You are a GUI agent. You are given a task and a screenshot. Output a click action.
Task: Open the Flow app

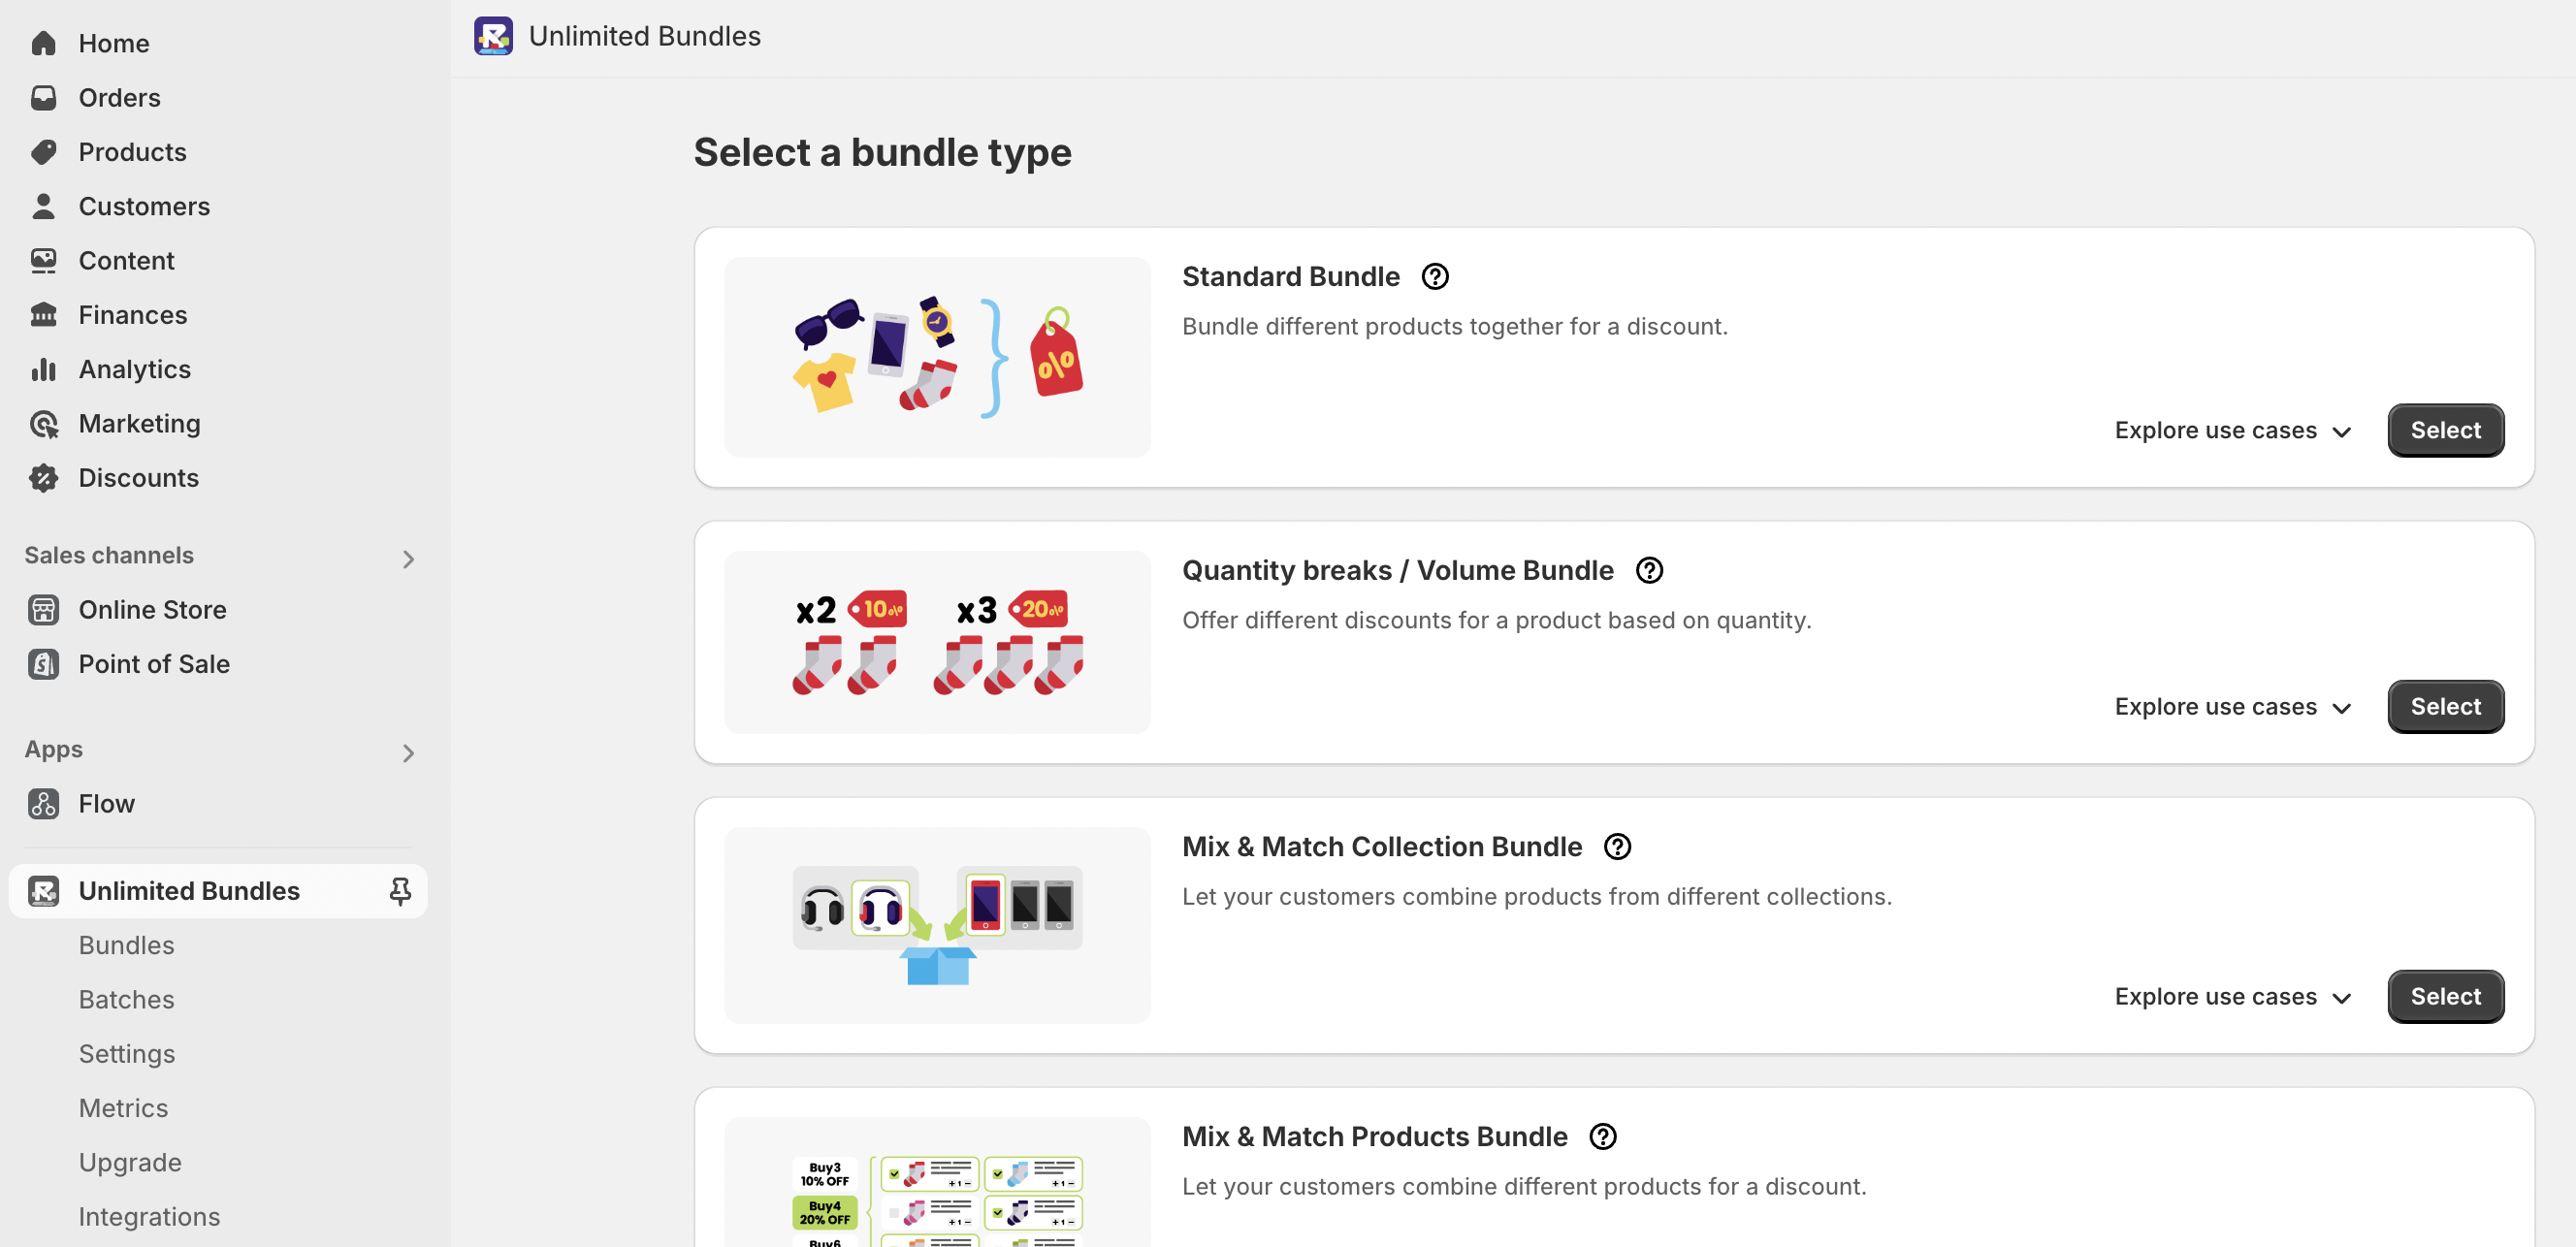point(106,803)
